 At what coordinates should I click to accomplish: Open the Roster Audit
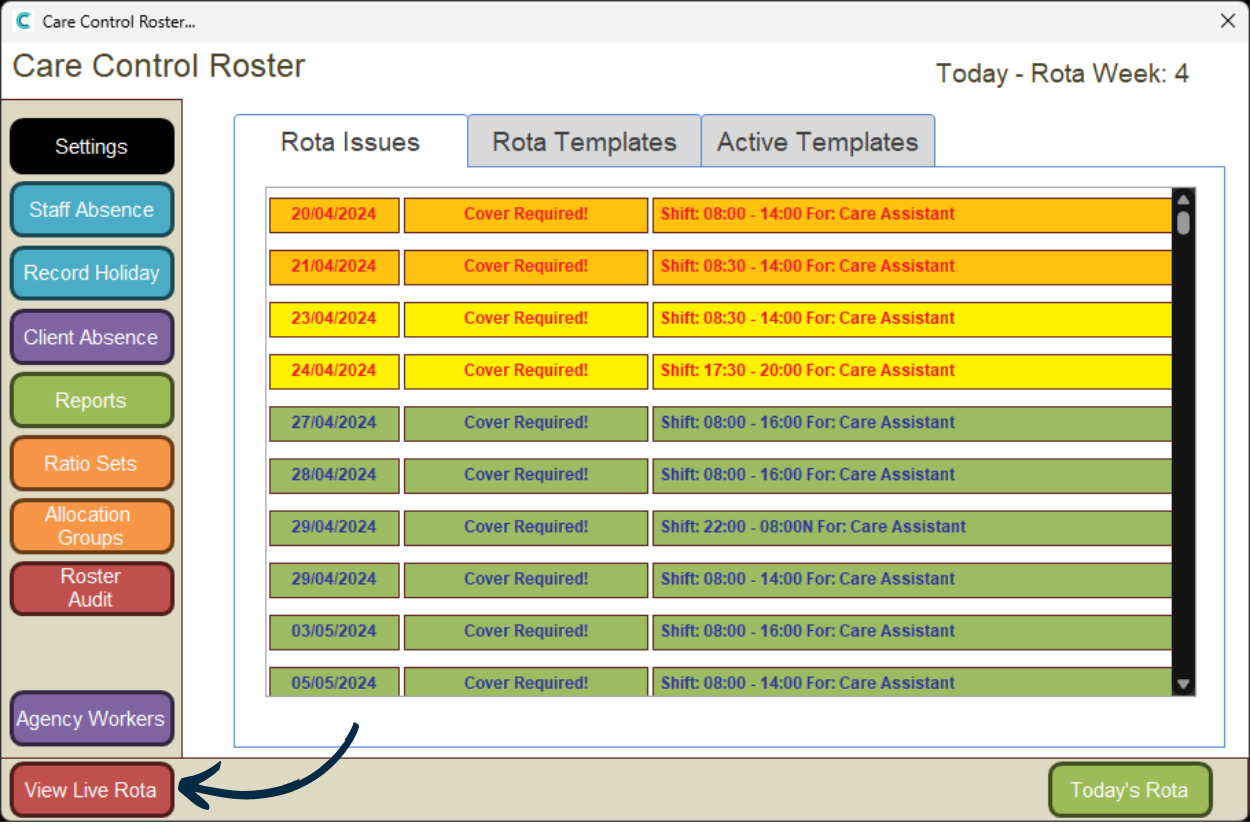click(x=91, y=588)
